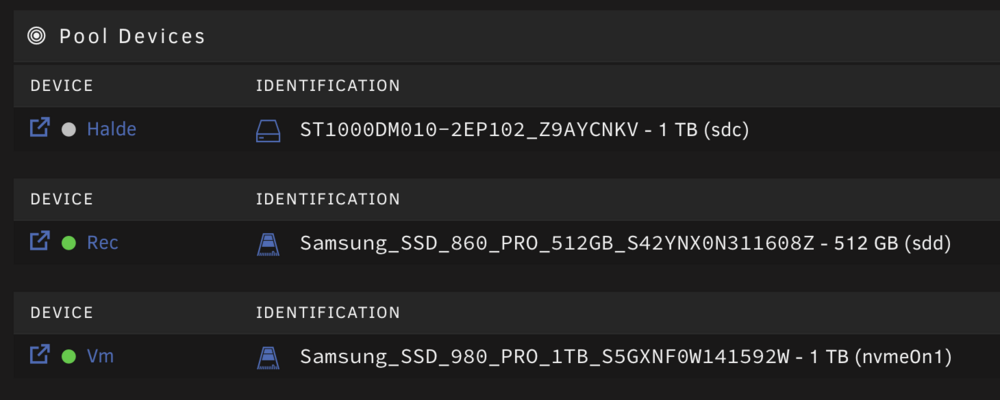Image resolution: width=1000 pixels, height=400 pixels.
Task: Click the DEVICE column header above Halde
Action: point(62,85)
